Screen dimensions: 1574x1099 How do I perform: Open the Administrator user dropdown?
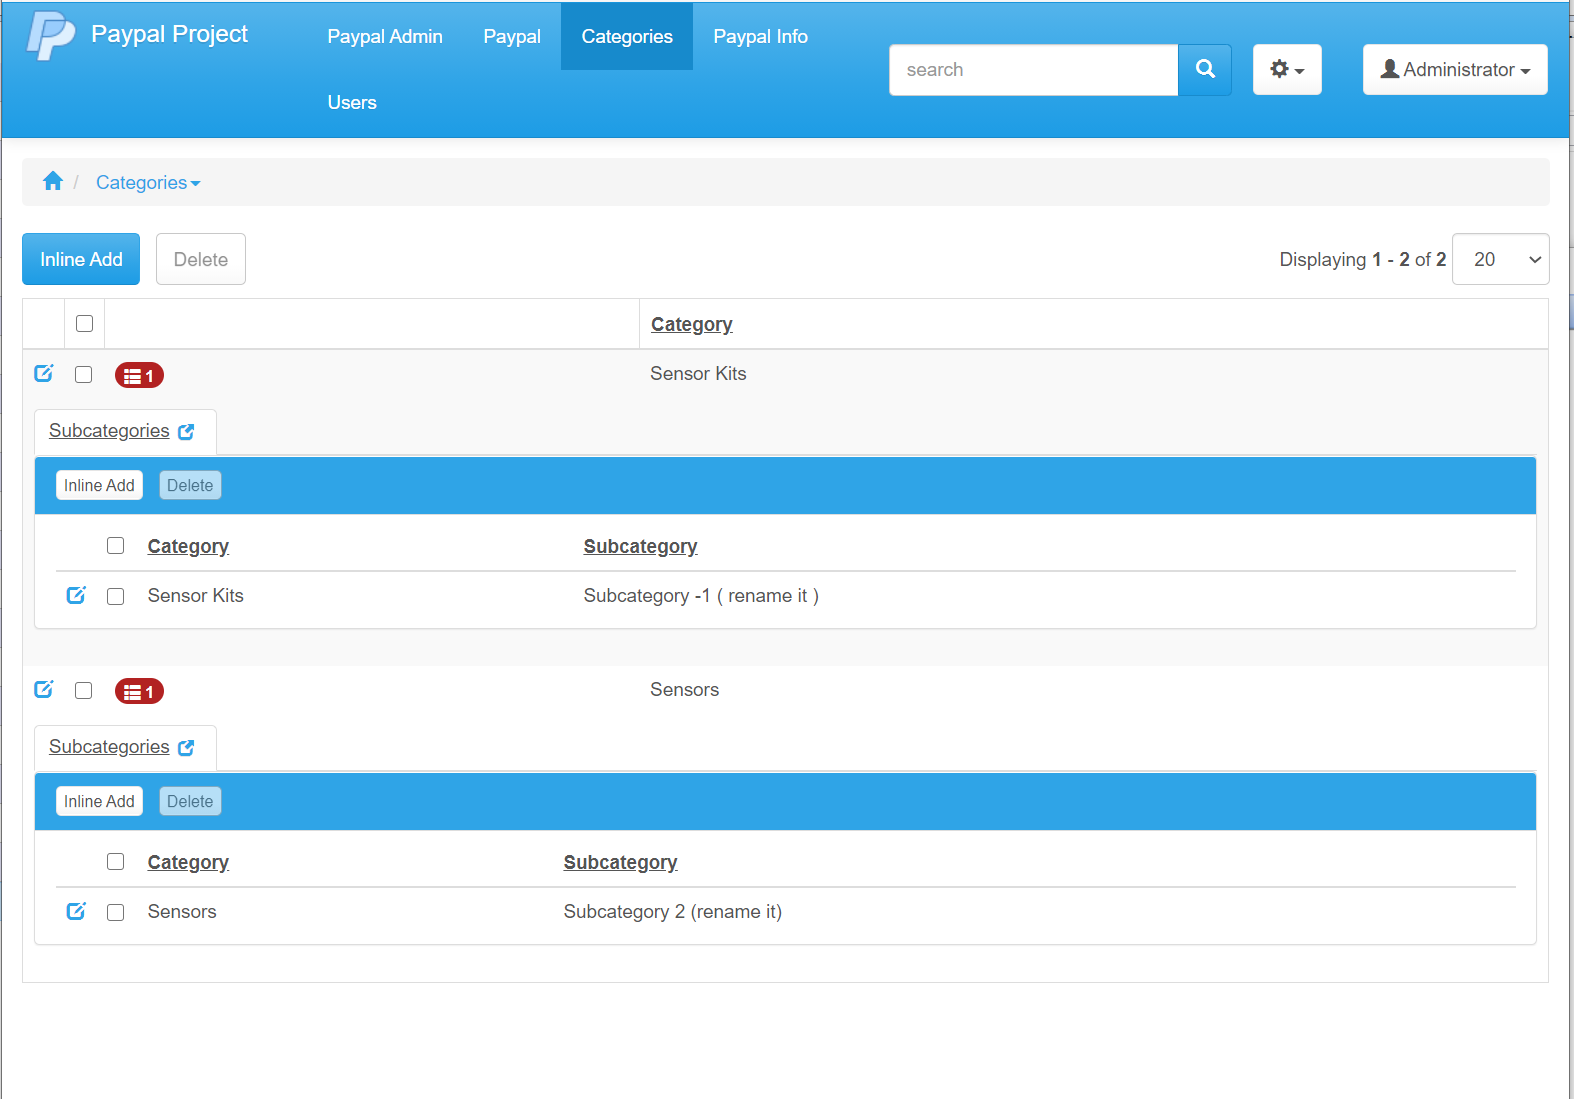[x=1455, y=70]
